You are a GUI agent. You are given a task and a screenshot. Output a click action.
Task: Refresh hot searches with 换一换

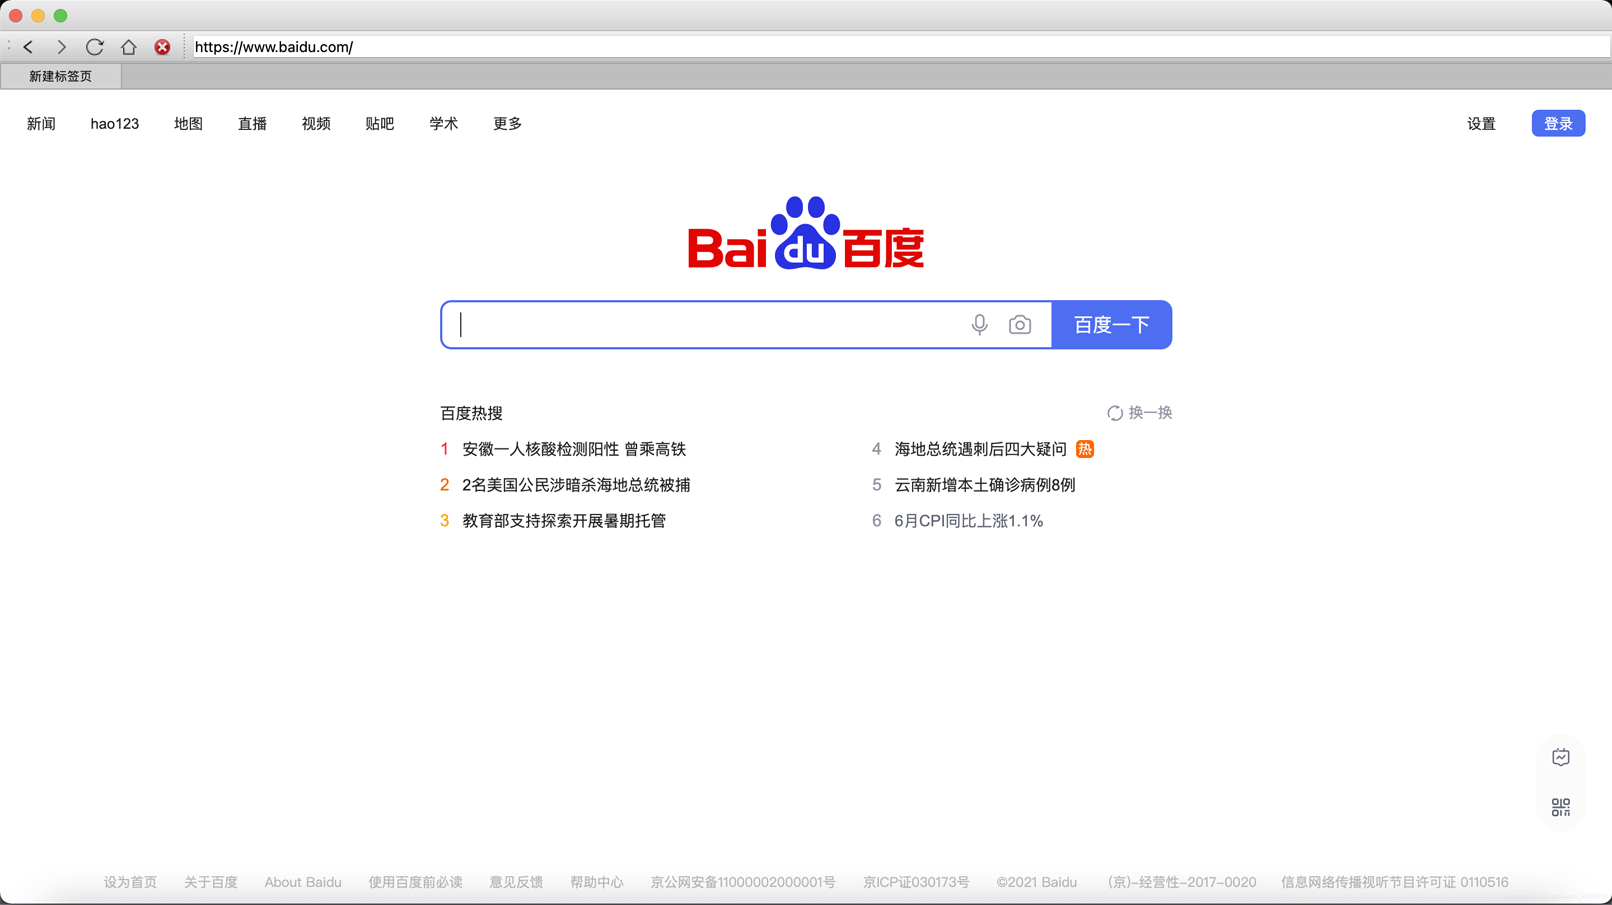click(1139, 413)
